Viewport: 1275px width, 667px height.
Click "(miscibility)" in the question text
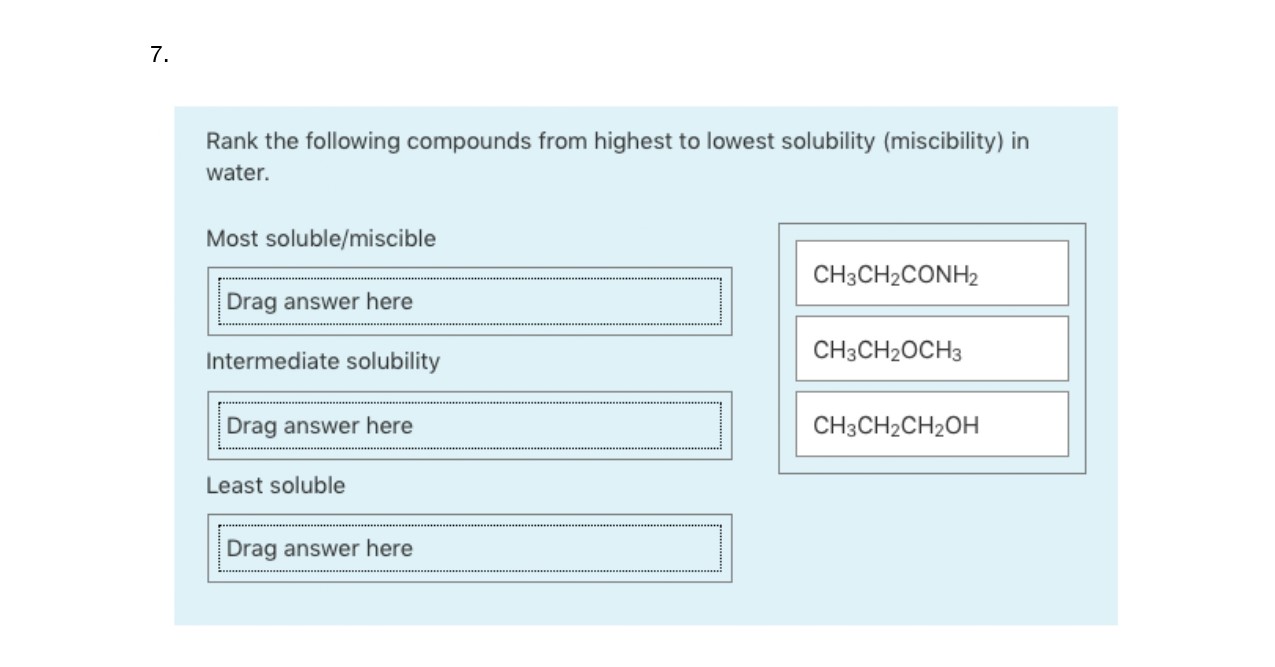[944, 141]
